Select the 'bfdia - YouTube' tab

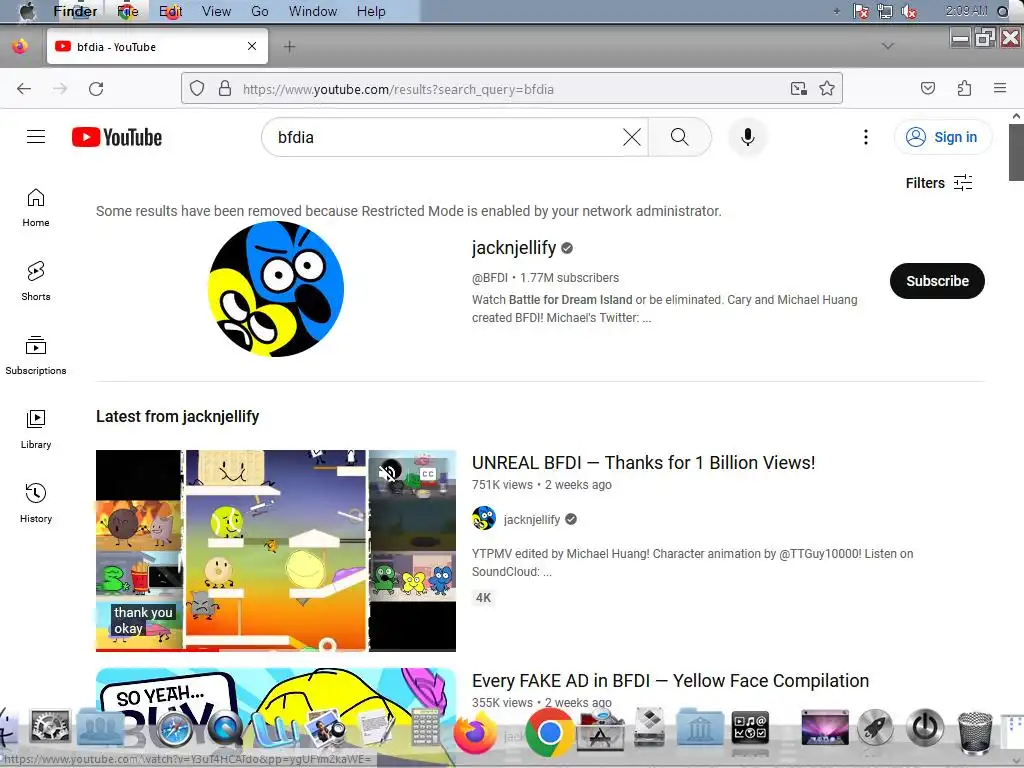157,46
